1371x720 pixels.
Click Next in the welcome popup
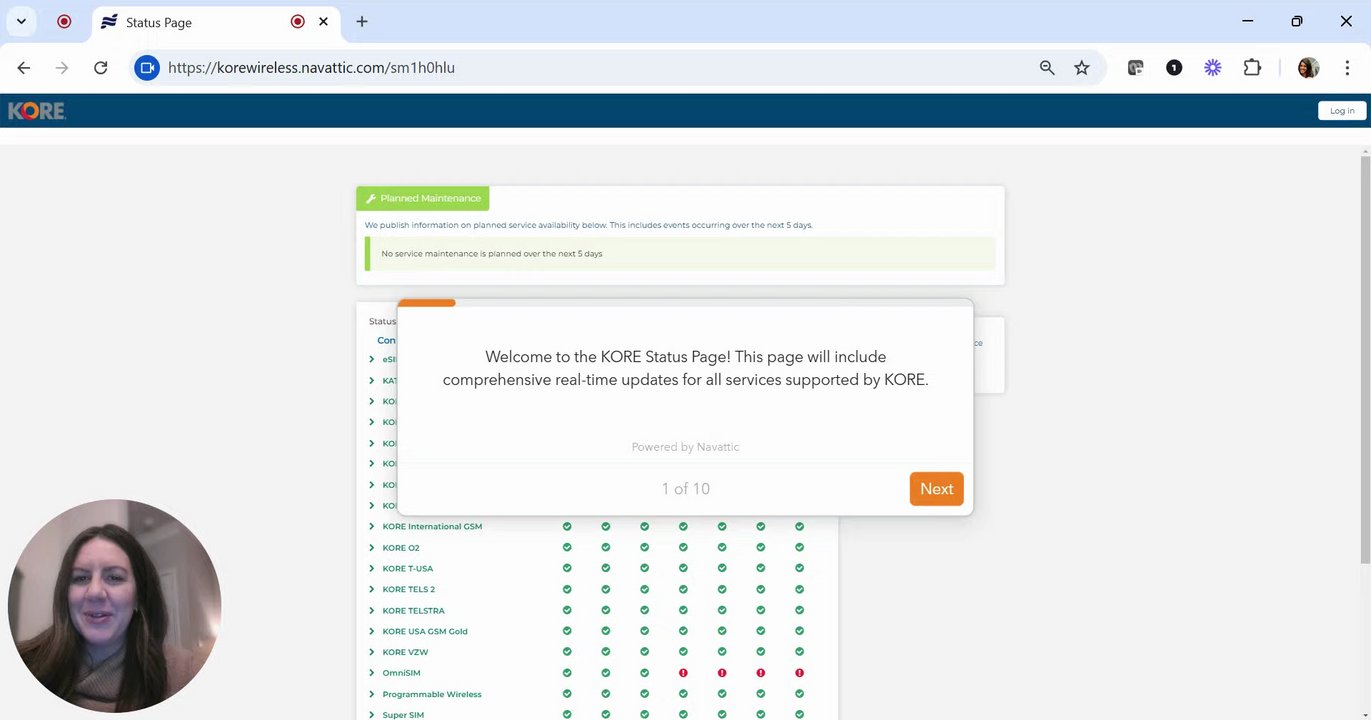click(936, 489)
